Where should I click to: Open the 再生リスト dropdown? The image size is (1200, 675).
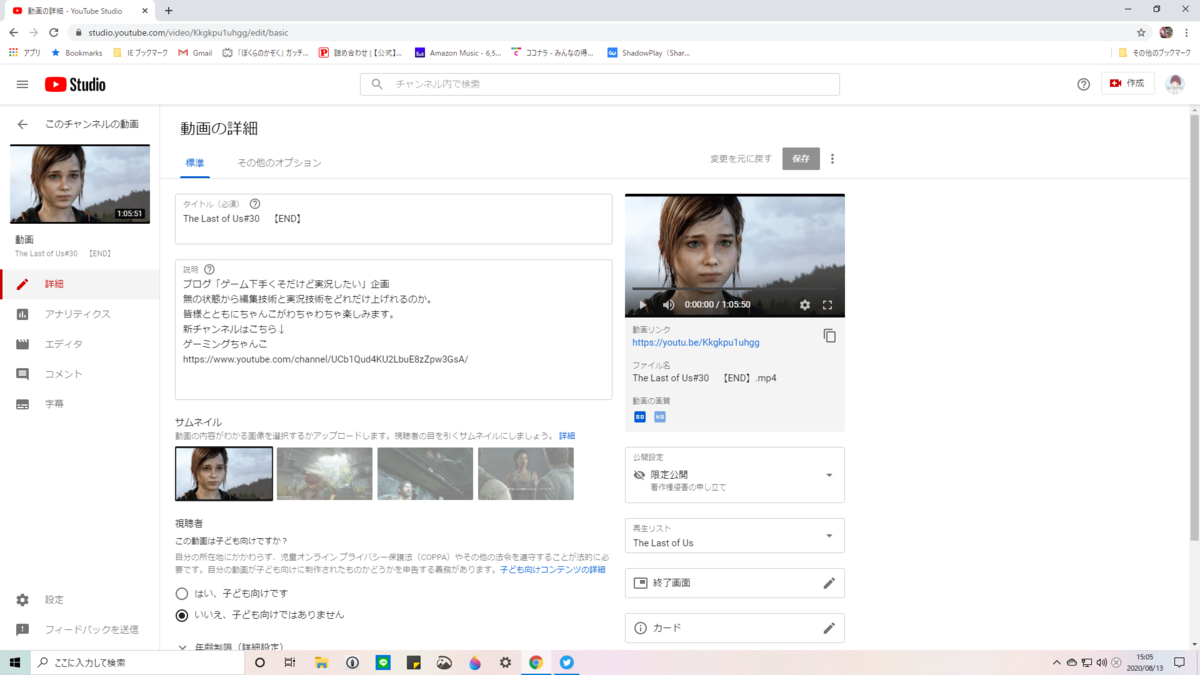pos(735,536)
